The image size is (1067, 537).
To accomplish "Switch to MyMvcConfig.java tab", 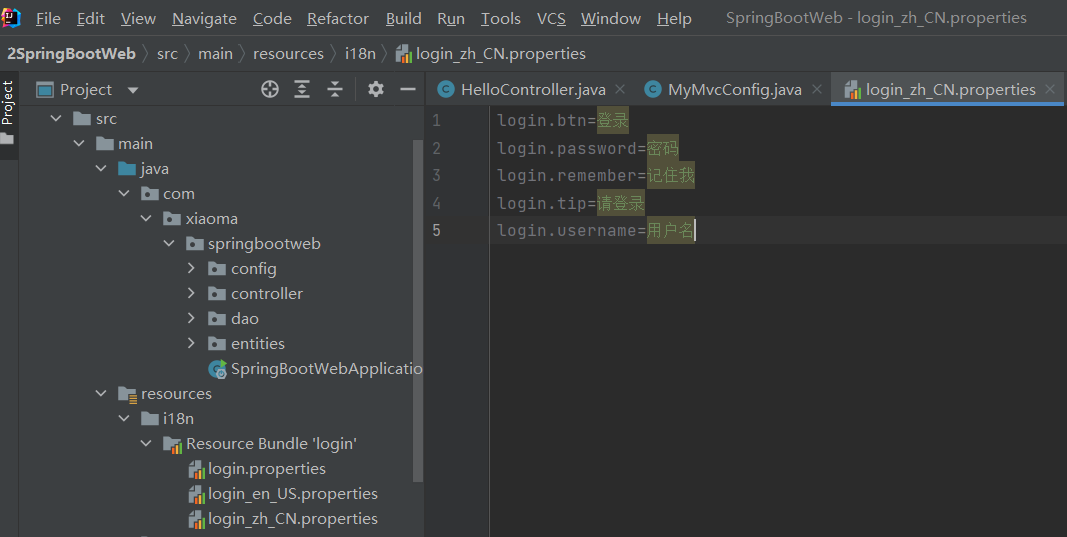I will click(x=734, y=90).
